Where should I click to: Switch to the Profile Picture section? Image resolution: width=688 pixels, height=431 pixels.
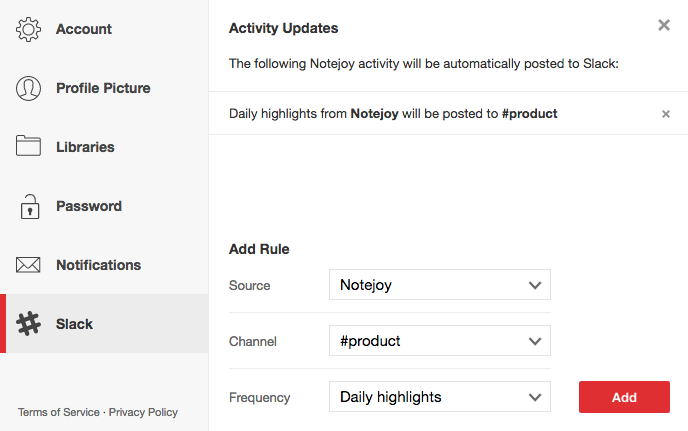pos(103,88)
